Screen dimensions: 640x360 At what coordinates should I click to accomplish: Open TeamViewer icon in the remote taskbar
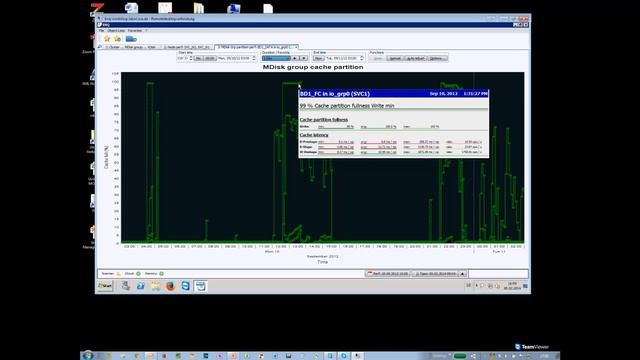click(x=185, y=286)
